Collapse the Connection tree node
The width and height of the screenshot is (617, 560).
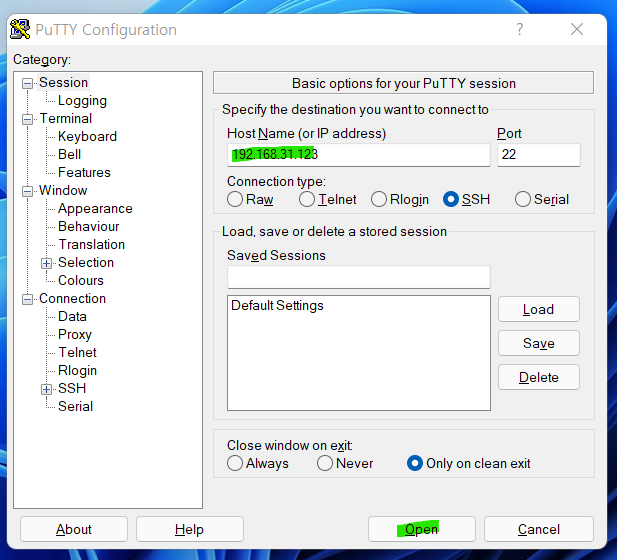pos(28,299)
